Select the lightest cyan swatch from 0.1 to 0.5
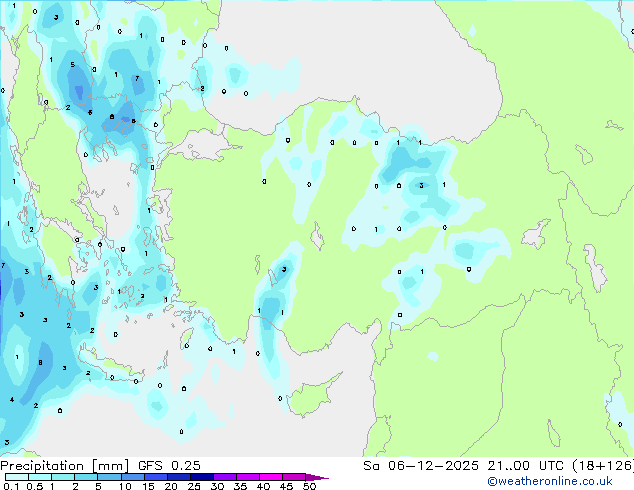The height and width of the screenshot is (490, 634). (x=17, y=477)
